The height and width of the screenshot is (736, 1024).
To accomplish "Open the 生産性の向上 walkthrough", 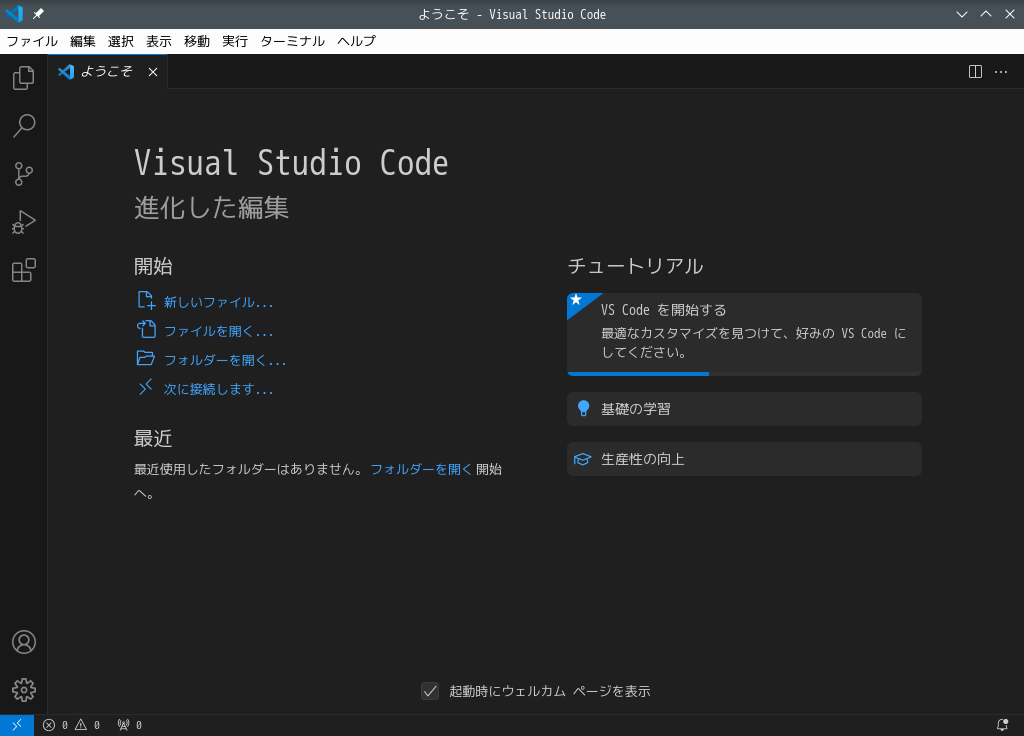I will [x=744, y=459].
